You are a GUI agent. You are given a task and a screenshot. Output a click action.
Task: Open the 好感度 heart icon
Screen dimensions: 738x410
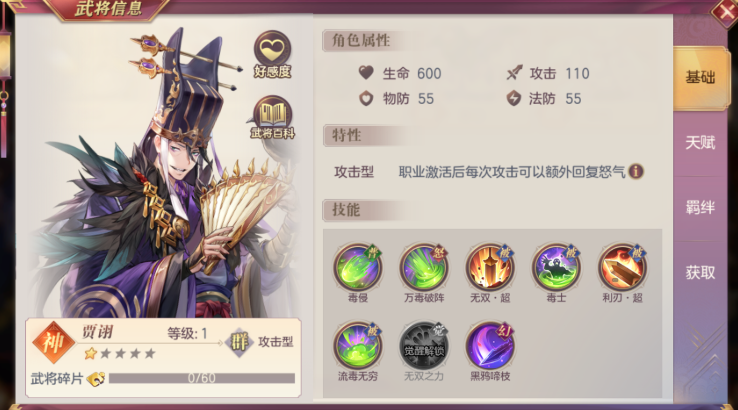click(x=273, y=53)
